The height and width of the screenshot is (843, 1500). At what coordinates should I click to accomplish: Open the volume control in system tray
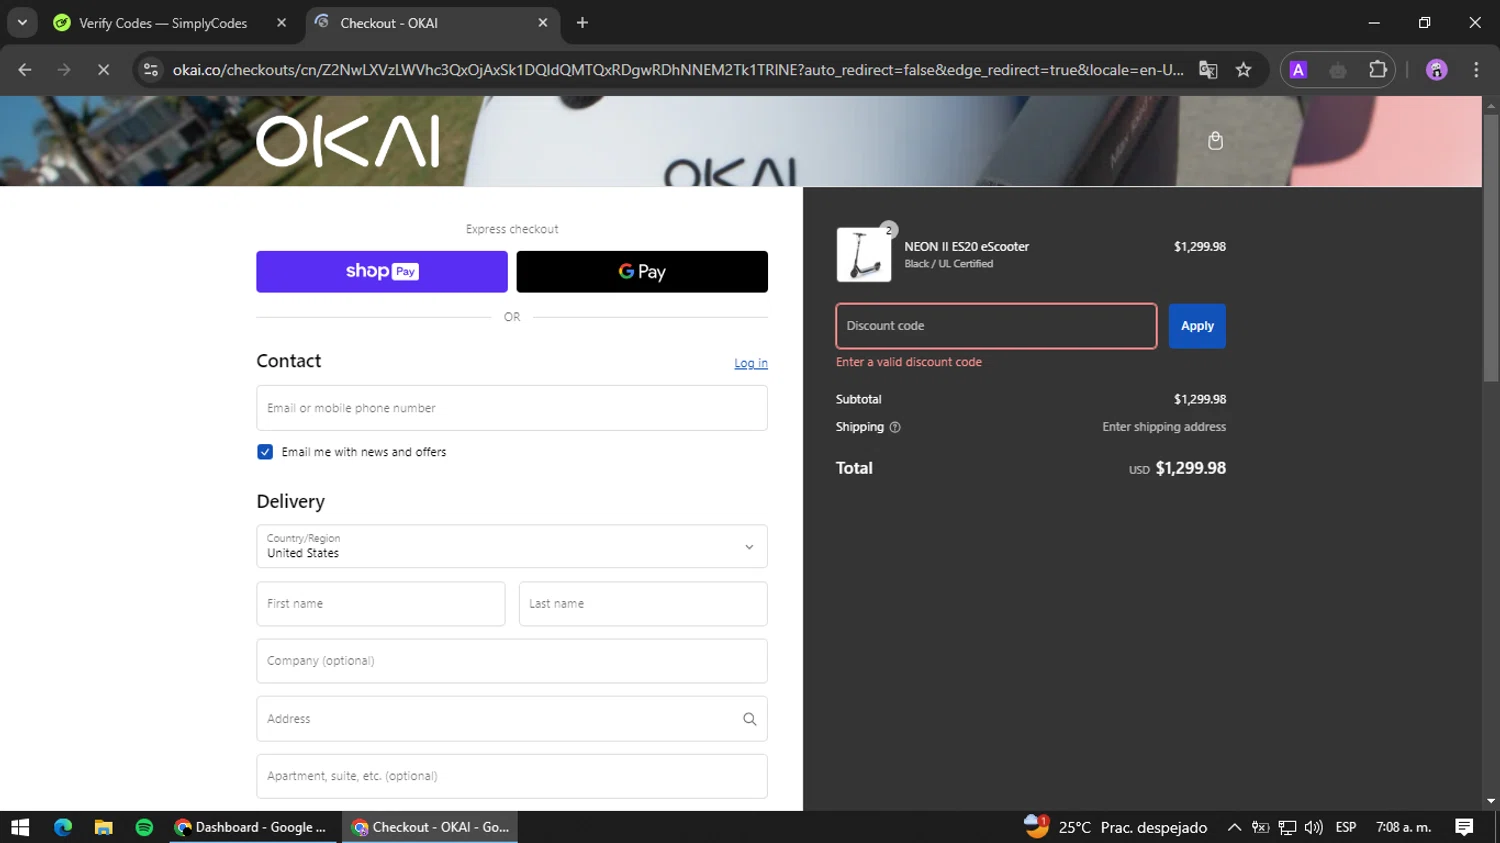point(1313,827)
